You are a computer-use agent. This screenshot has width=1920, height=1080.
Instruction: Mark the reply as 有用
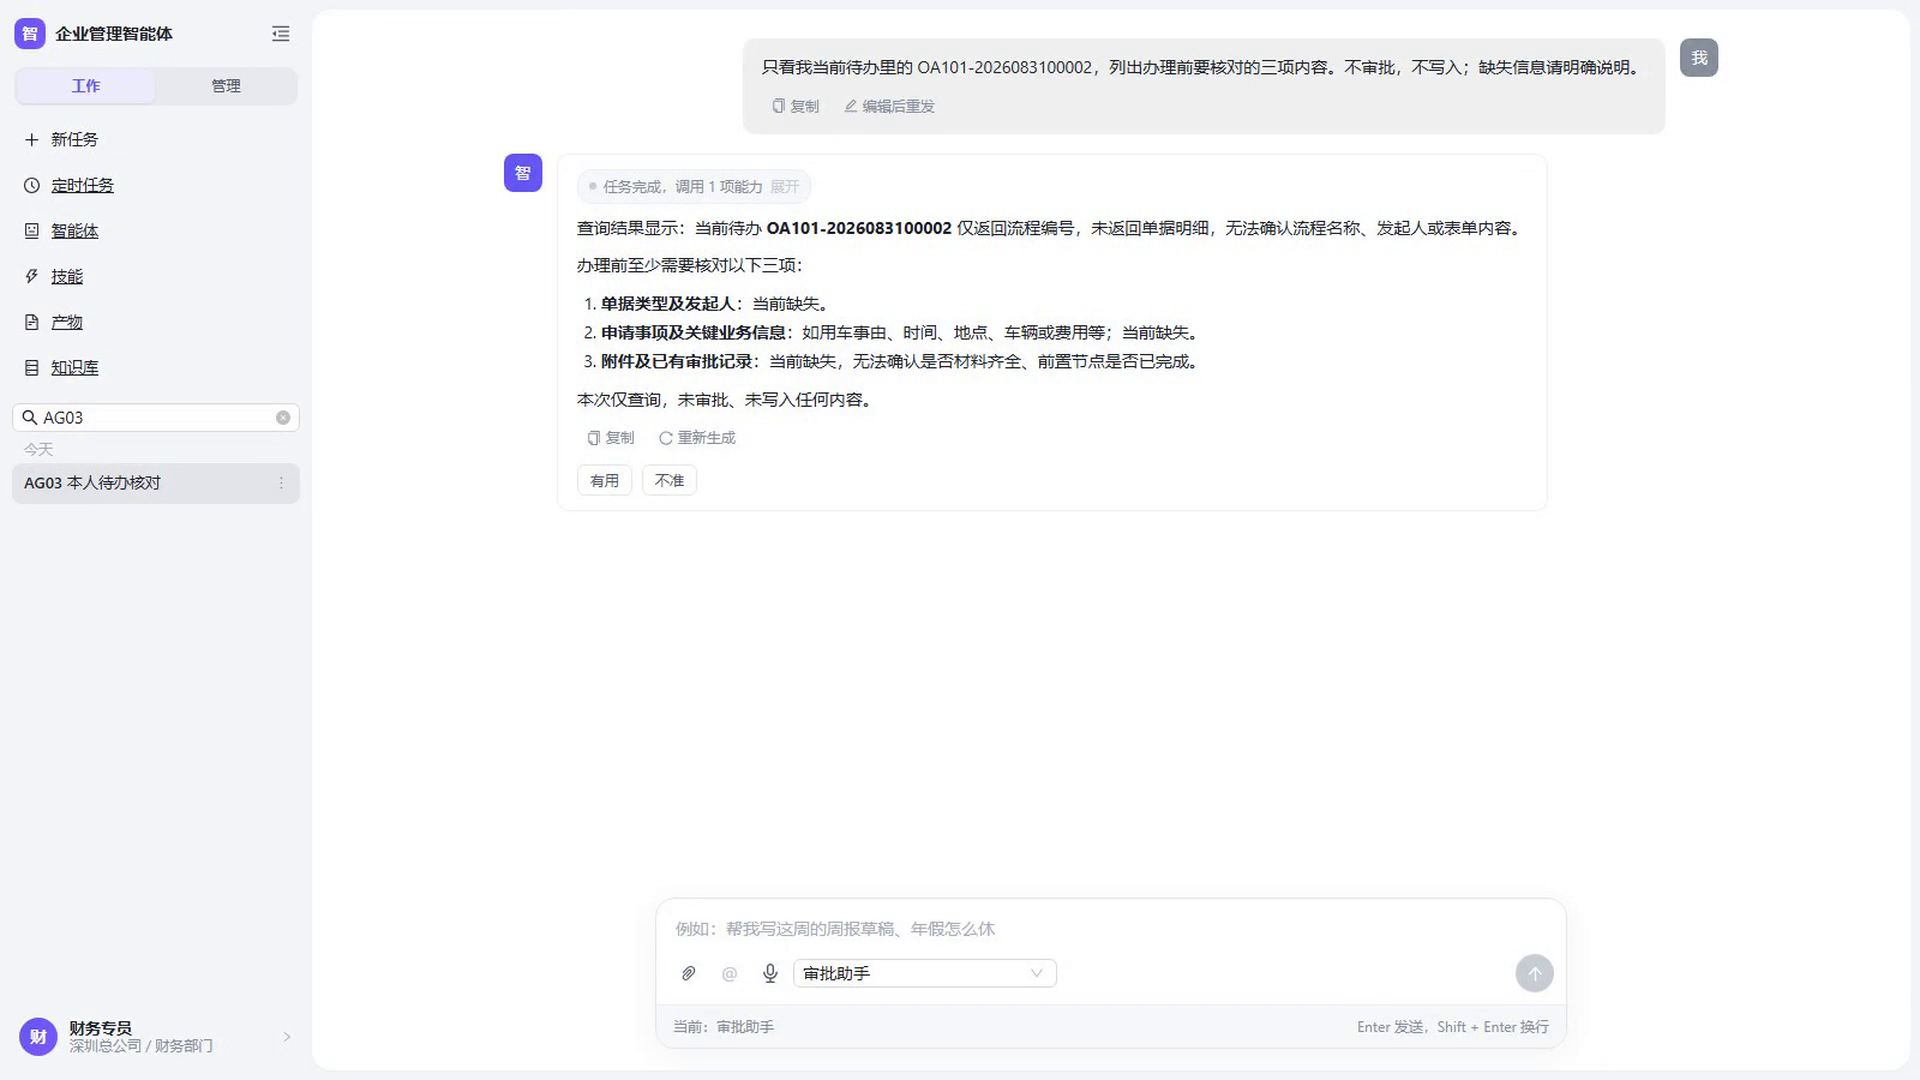[604, 481]
